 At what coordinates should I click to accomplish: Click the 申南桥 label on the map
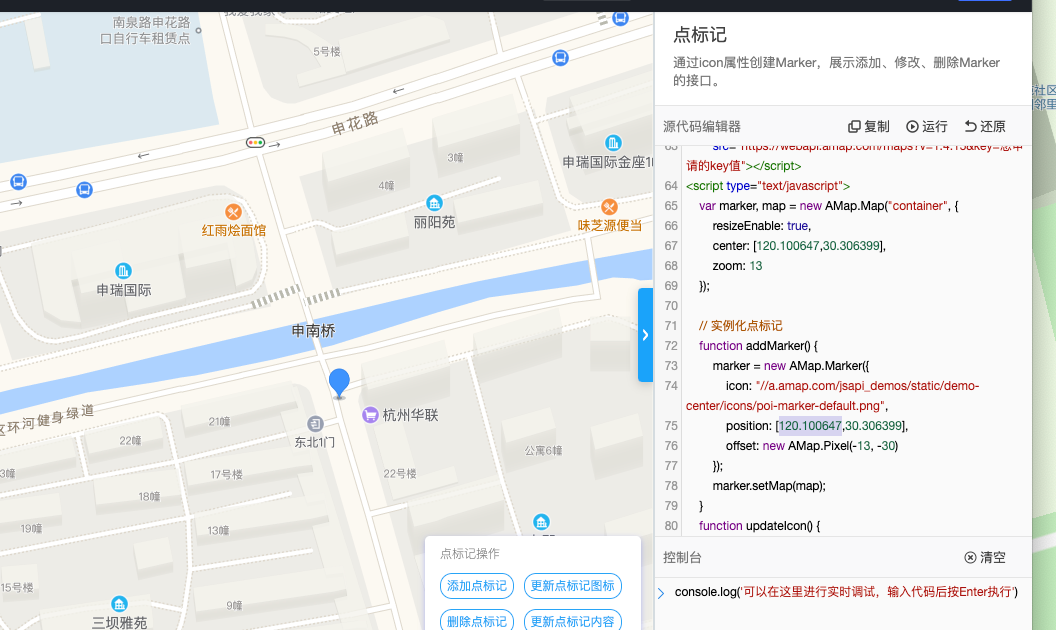point(313,331)
